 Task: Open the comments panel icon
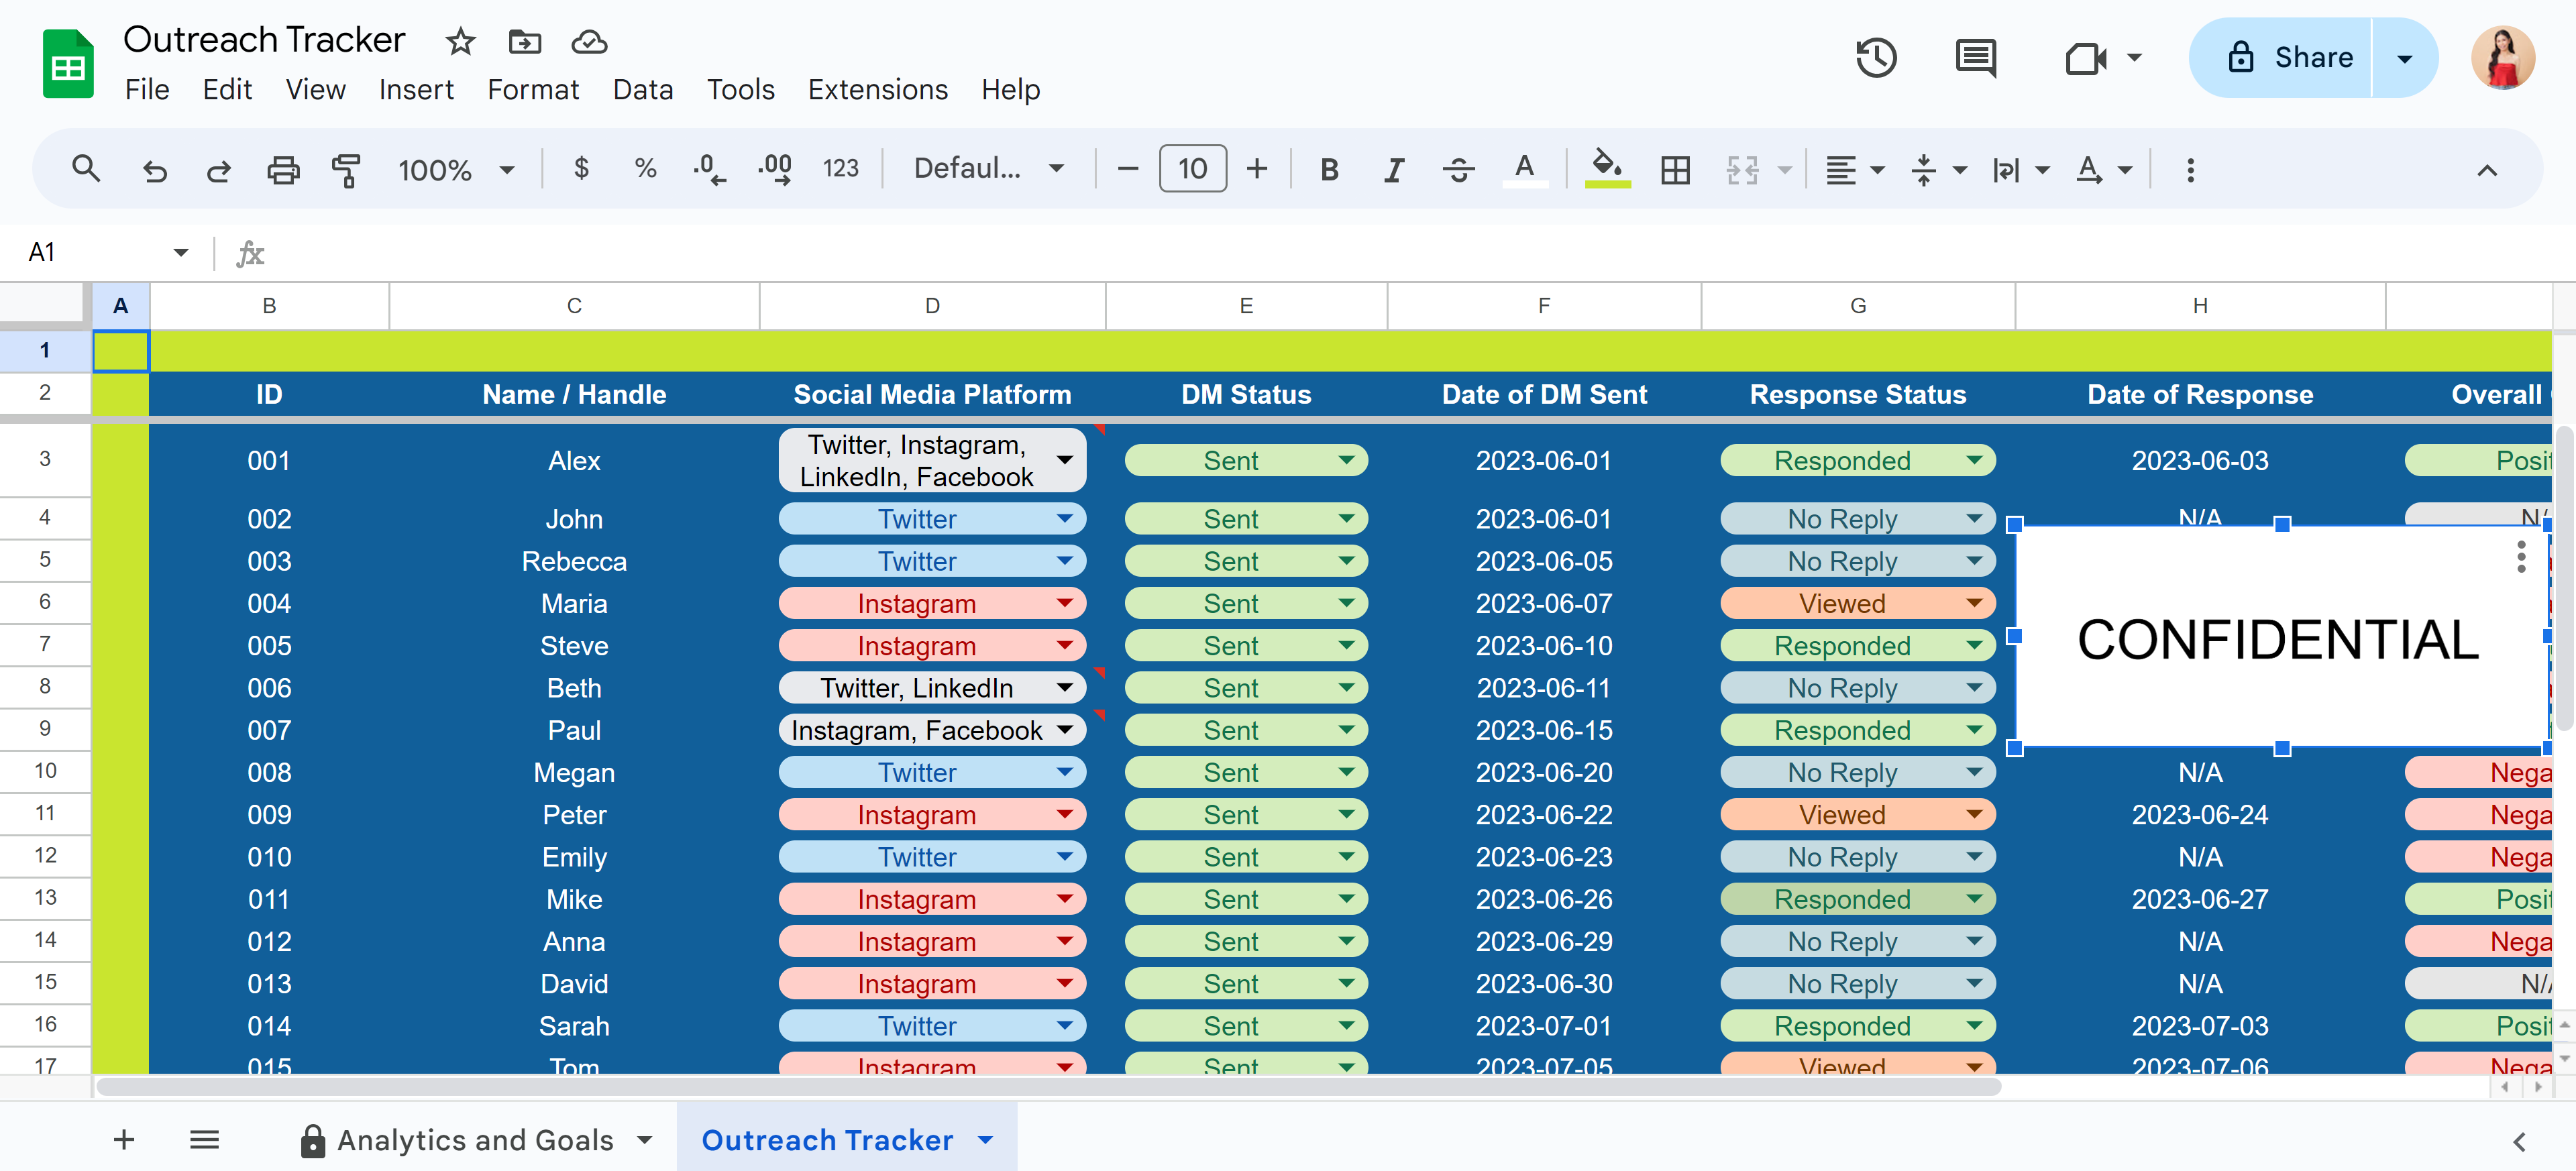[1975, 58]
